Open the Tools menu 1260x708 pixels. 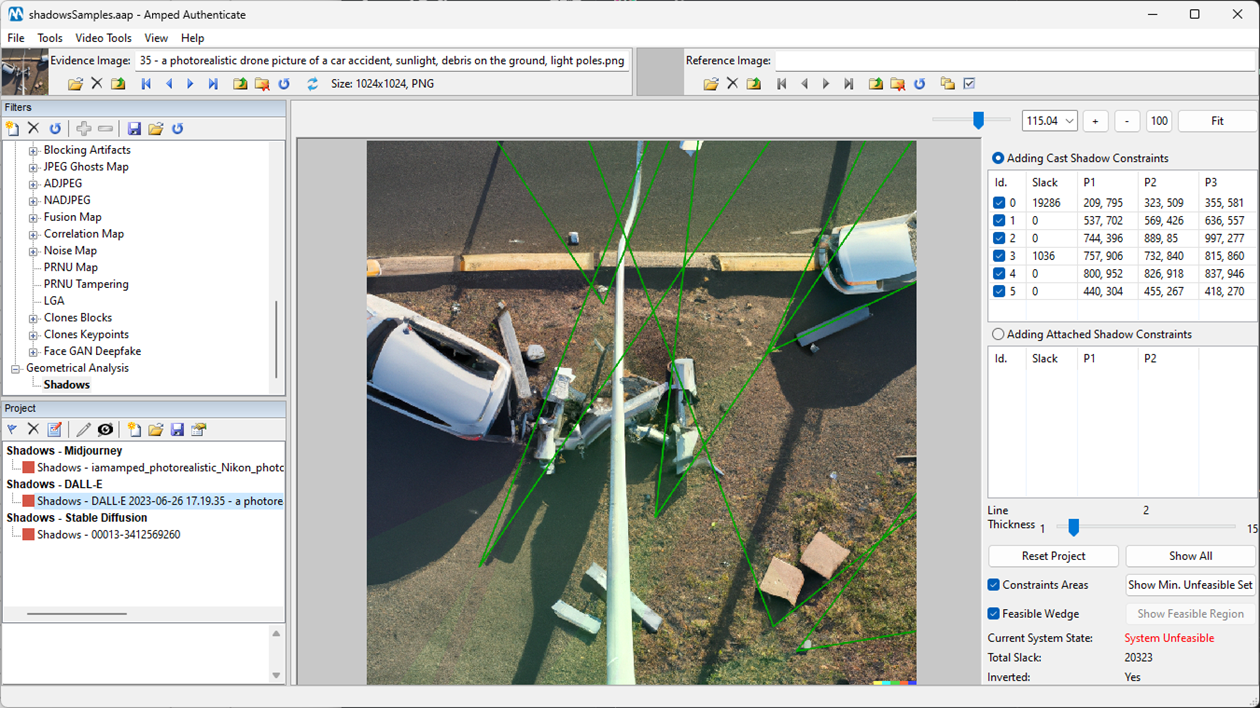(x=50, y=38)
